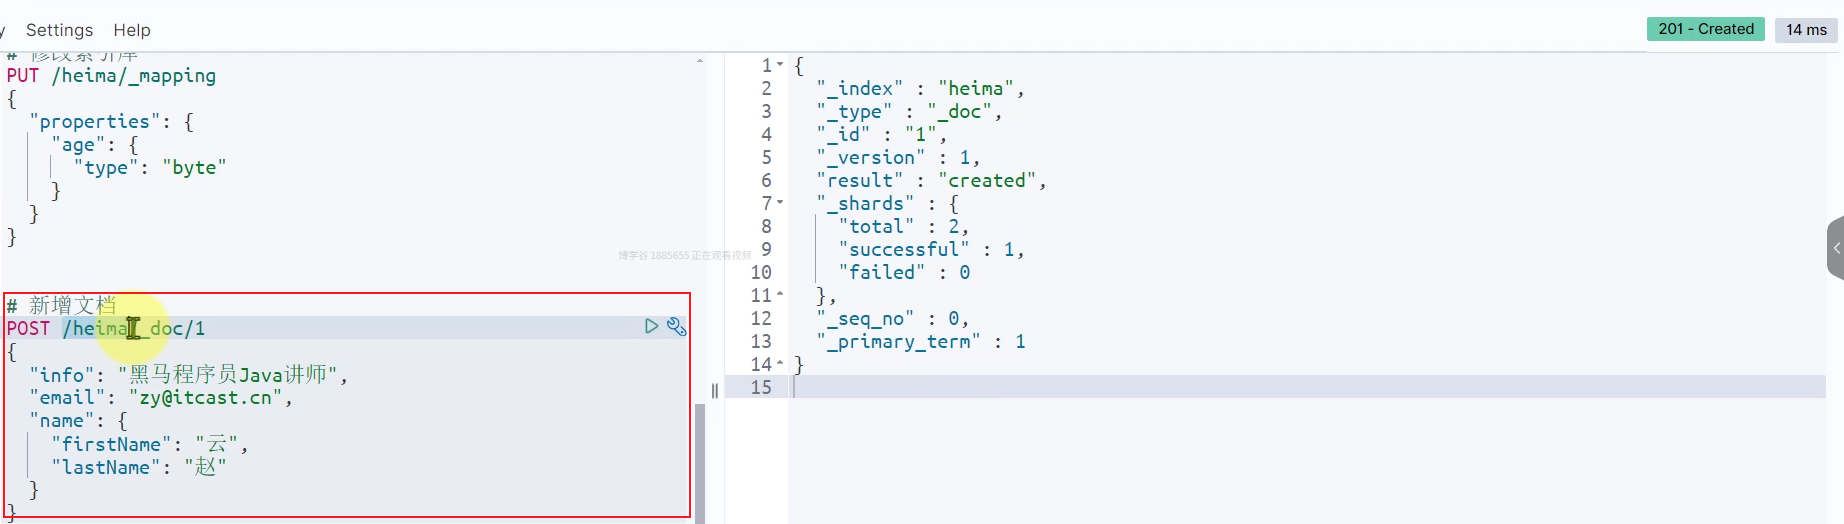Viewport: 1844px width, 524px height.
Task: Click the "failed" : 0 response line
Action: [904, 272]
